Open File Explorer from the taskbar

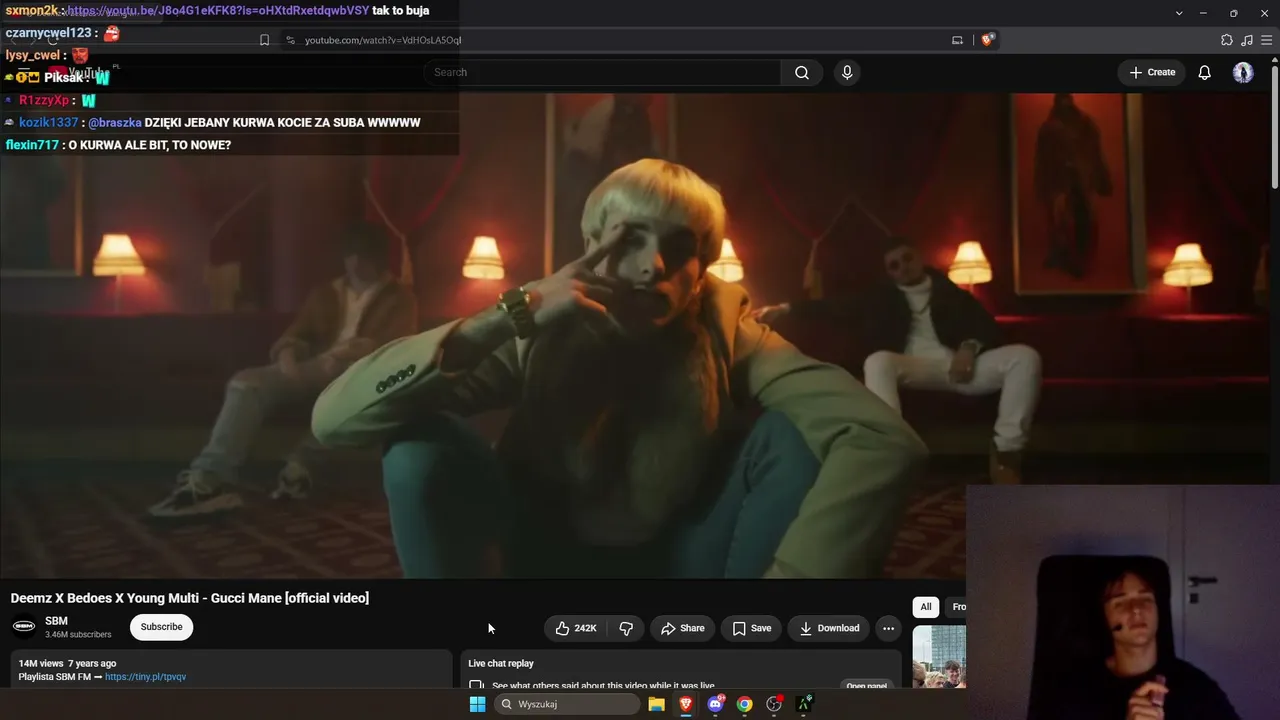click(x=656, y=704)
